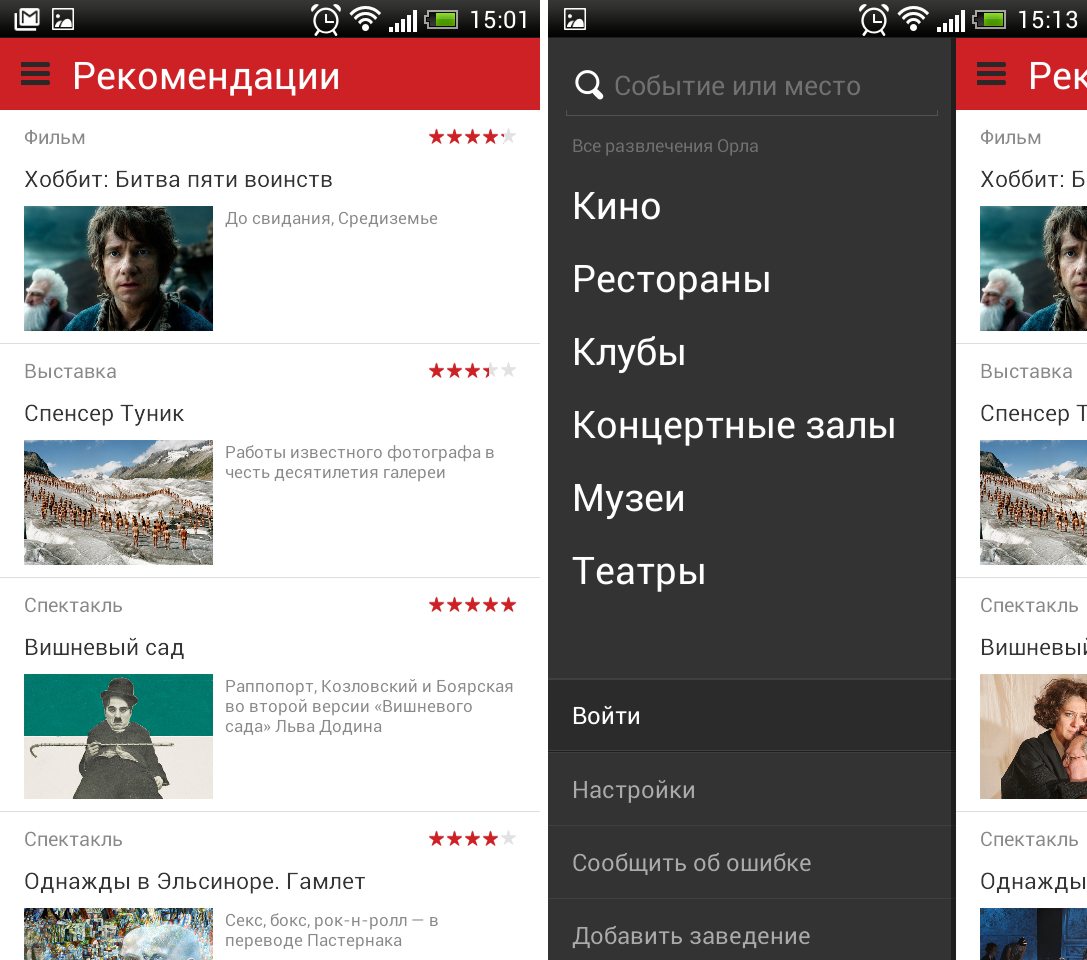Image resolution: width=1087 pixels, height=960 pixels.
Task: Tap Рекомендации header title in left screen
Action: click(207, 76)
